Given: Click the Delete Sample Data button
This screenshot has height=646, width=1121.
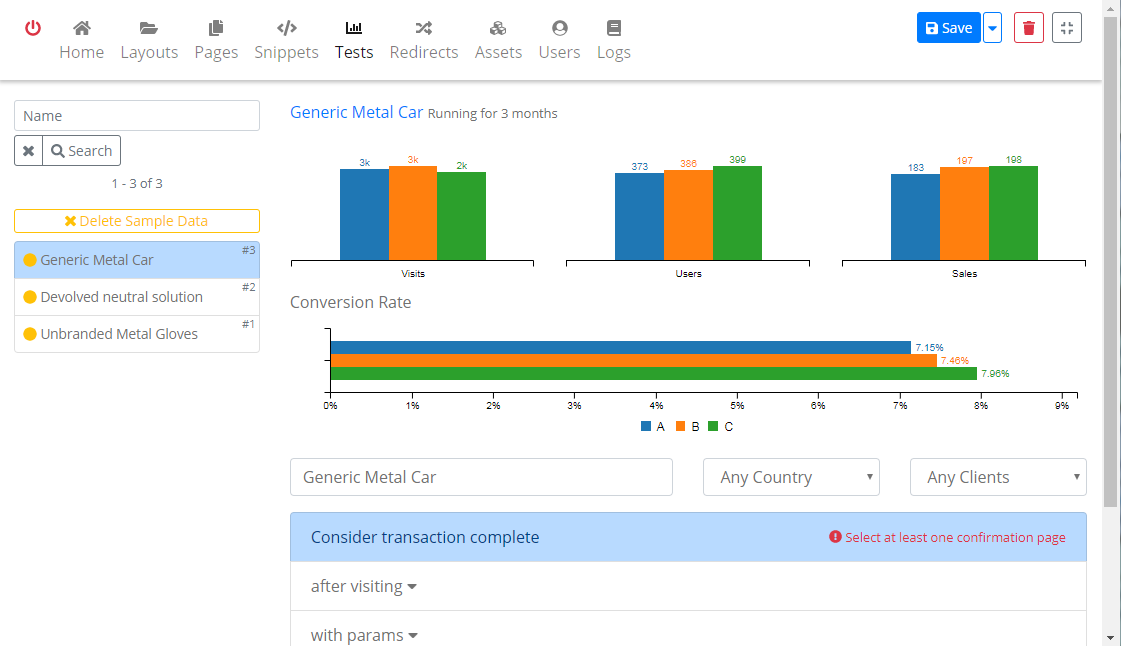Looking at the screenshot, I should pos(137,221).
